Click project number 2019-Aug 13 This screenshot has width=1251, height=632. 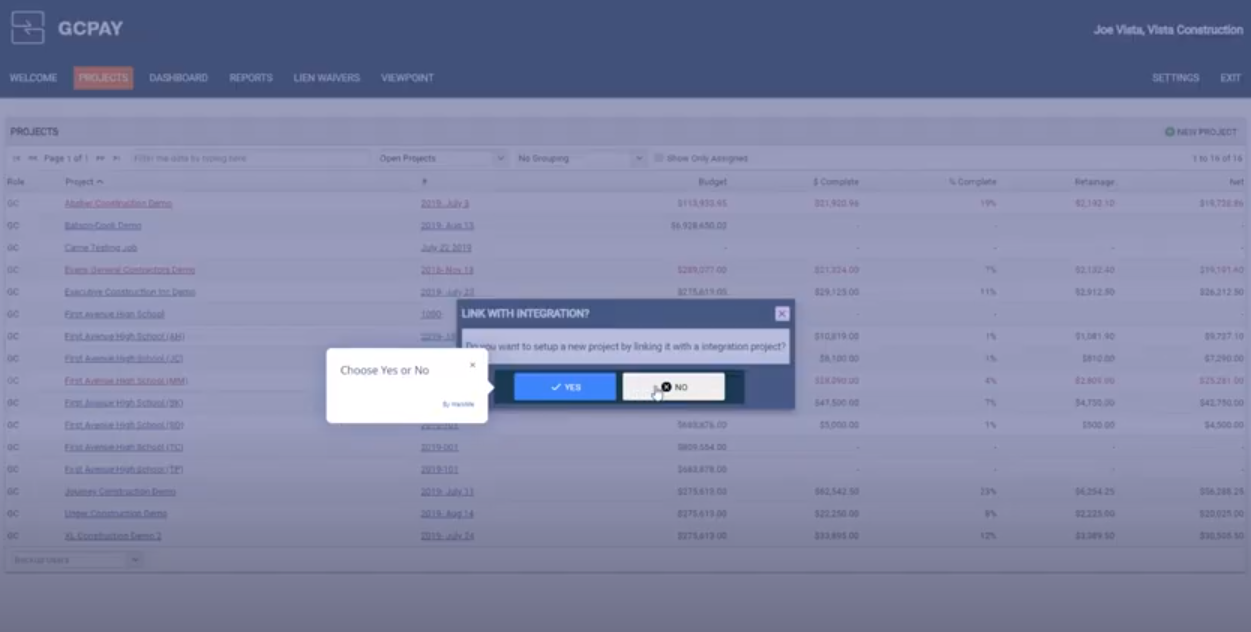click(447, 226)
